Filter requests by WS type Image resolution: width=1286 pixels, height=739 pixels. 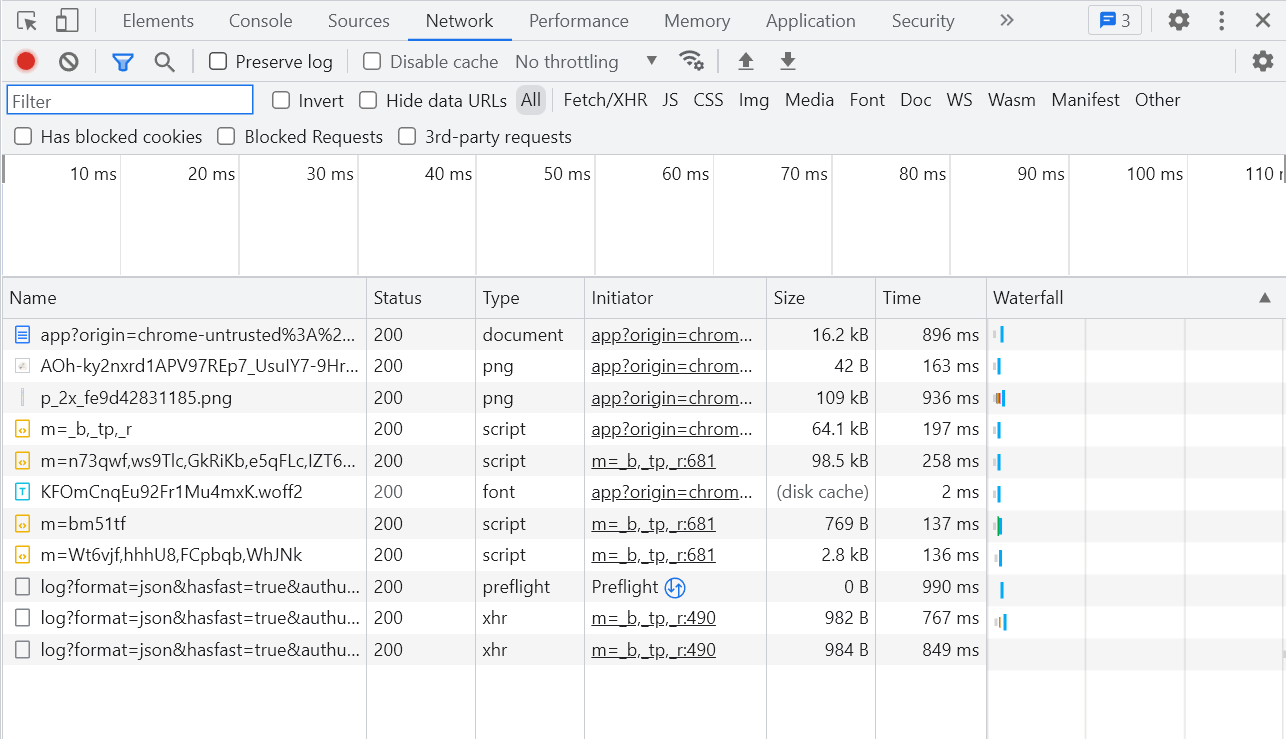(959, 100)
